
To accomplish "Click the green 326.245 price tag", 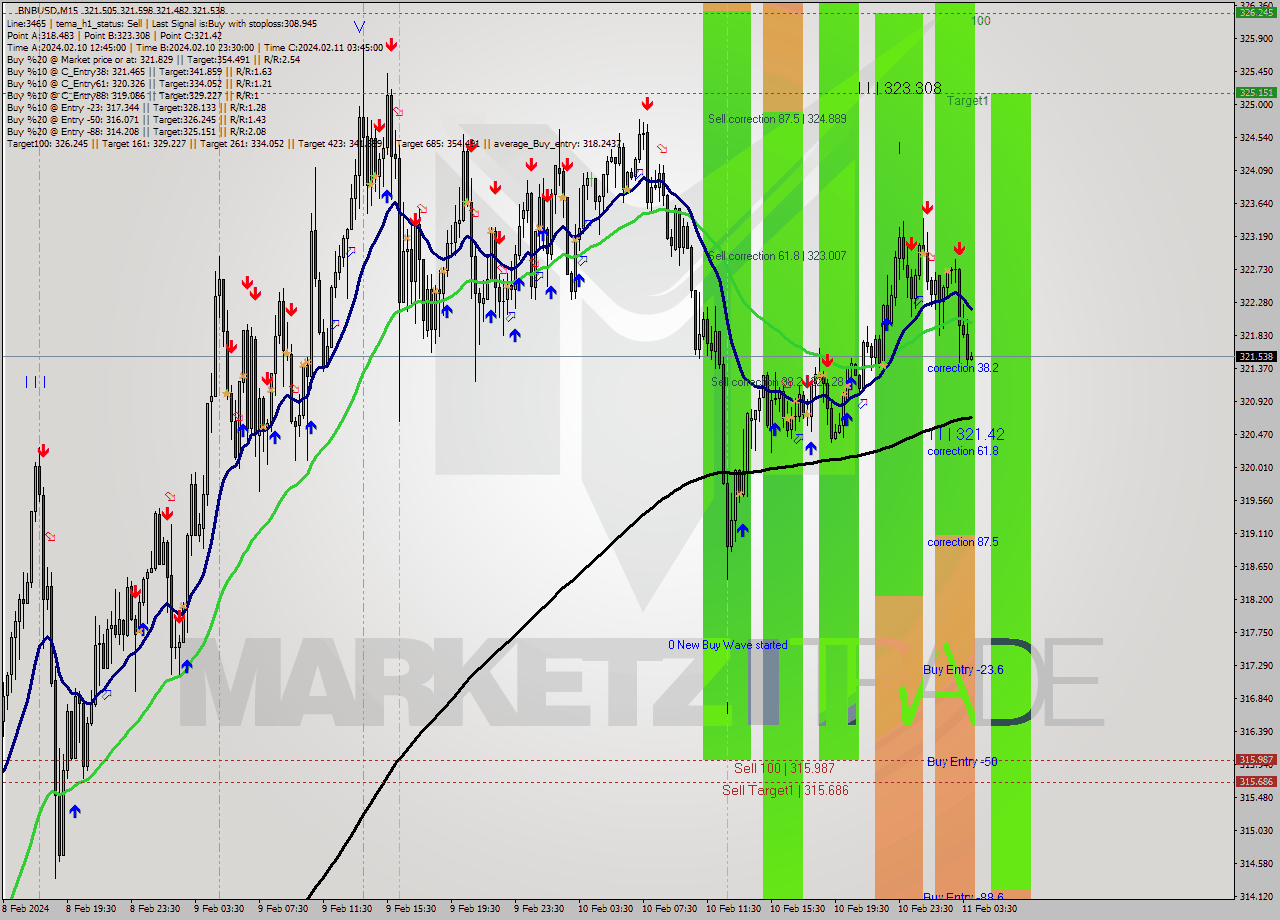I will click(1256, 12).
